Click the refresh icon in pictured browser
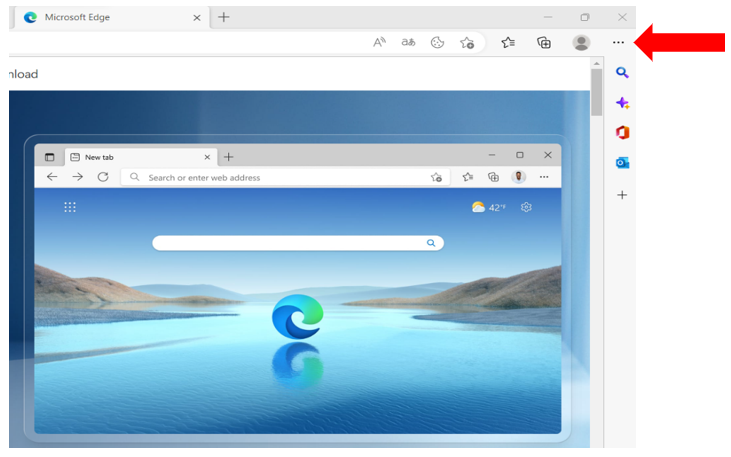 [103, 177]
